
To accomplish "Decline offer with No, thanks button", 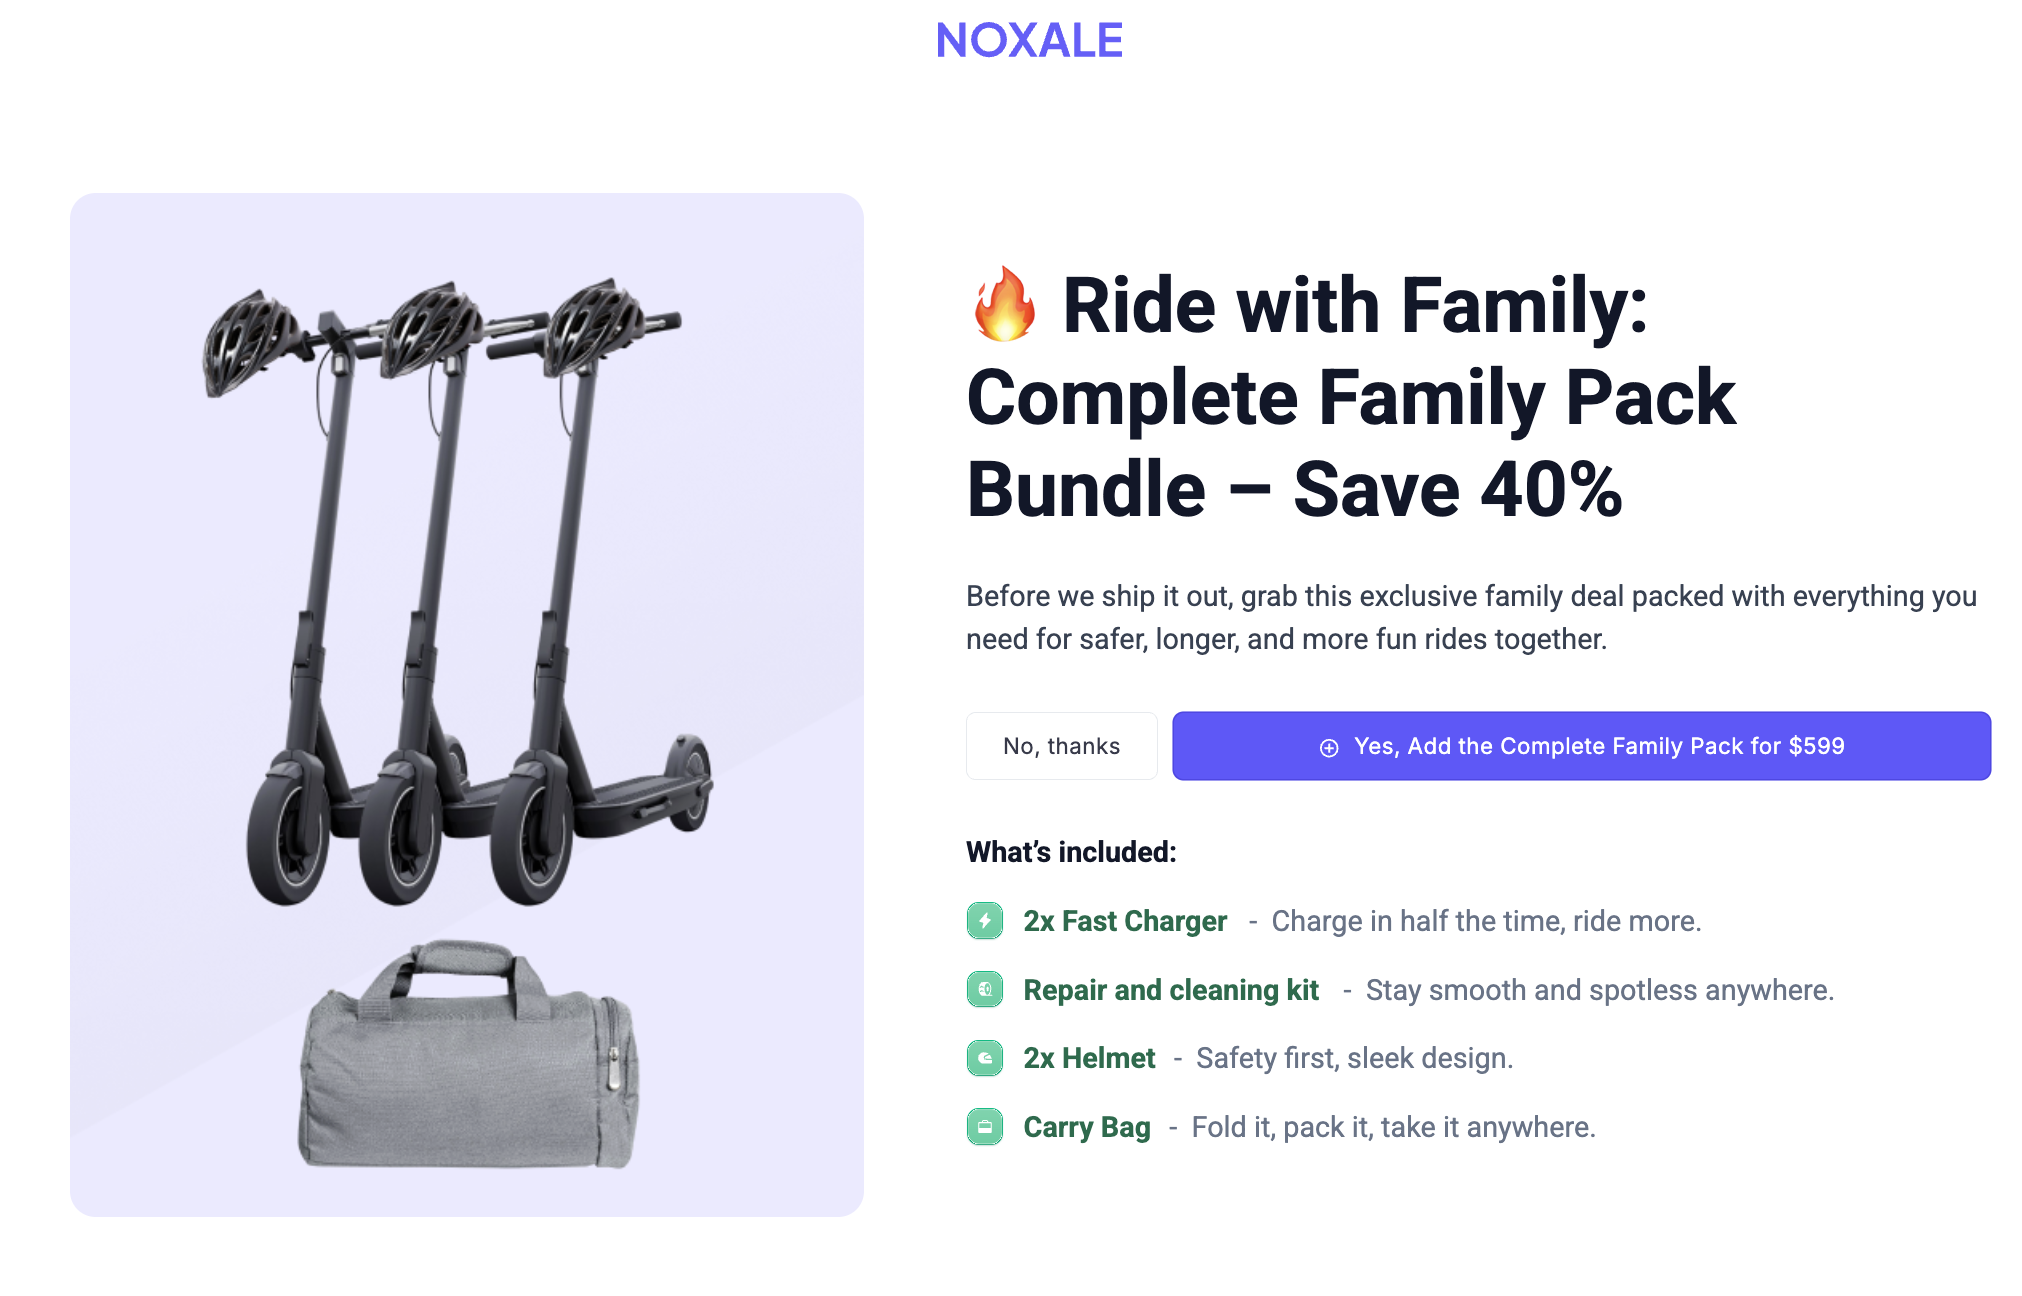I will pos(1061,746).
